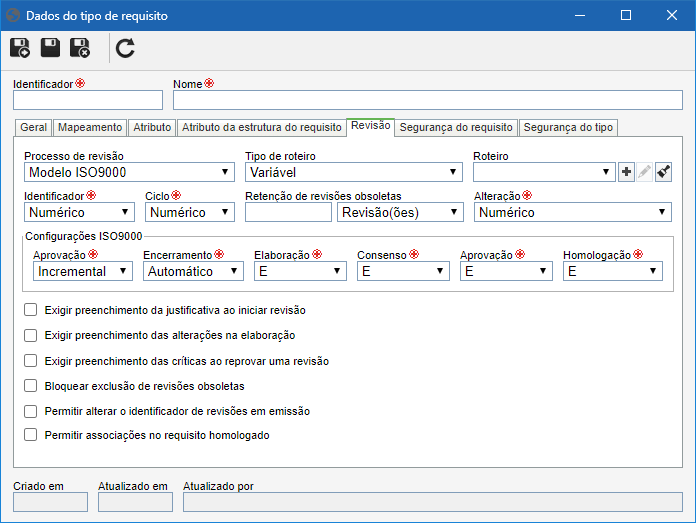Check Exigir preenchimento das alterações na elaboração
The height and width of the screenshot is (523, 696).
pos(31,335)
